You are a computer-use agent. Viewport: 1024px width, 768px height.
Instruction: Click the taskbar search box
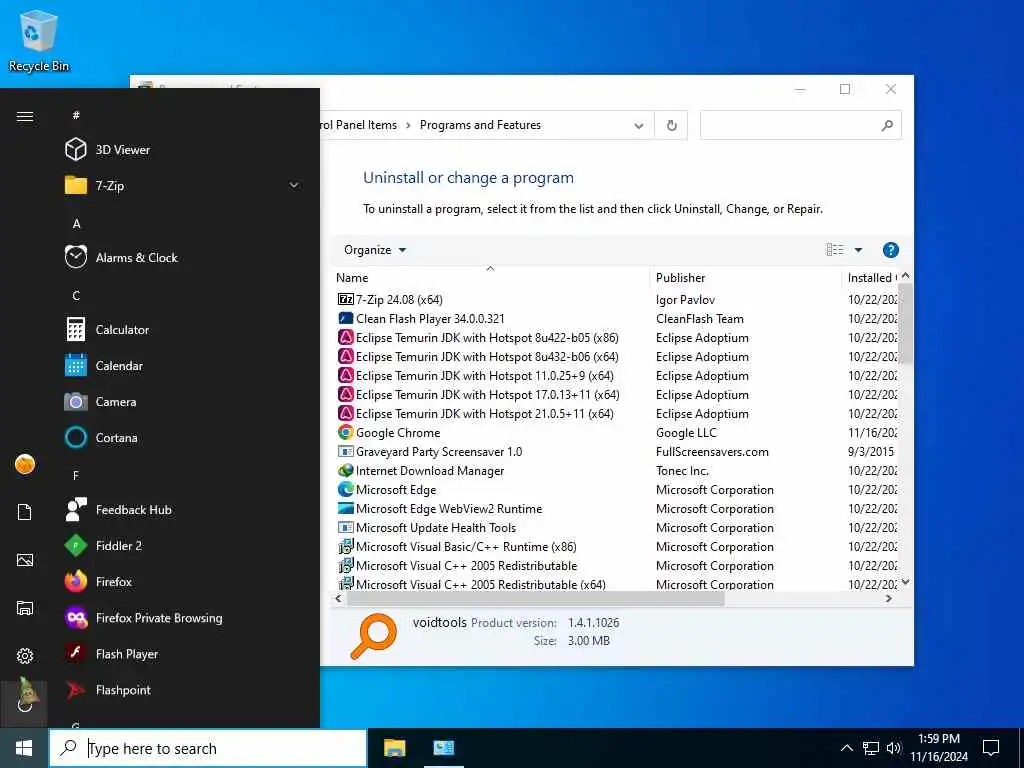(x=208, y=748)
